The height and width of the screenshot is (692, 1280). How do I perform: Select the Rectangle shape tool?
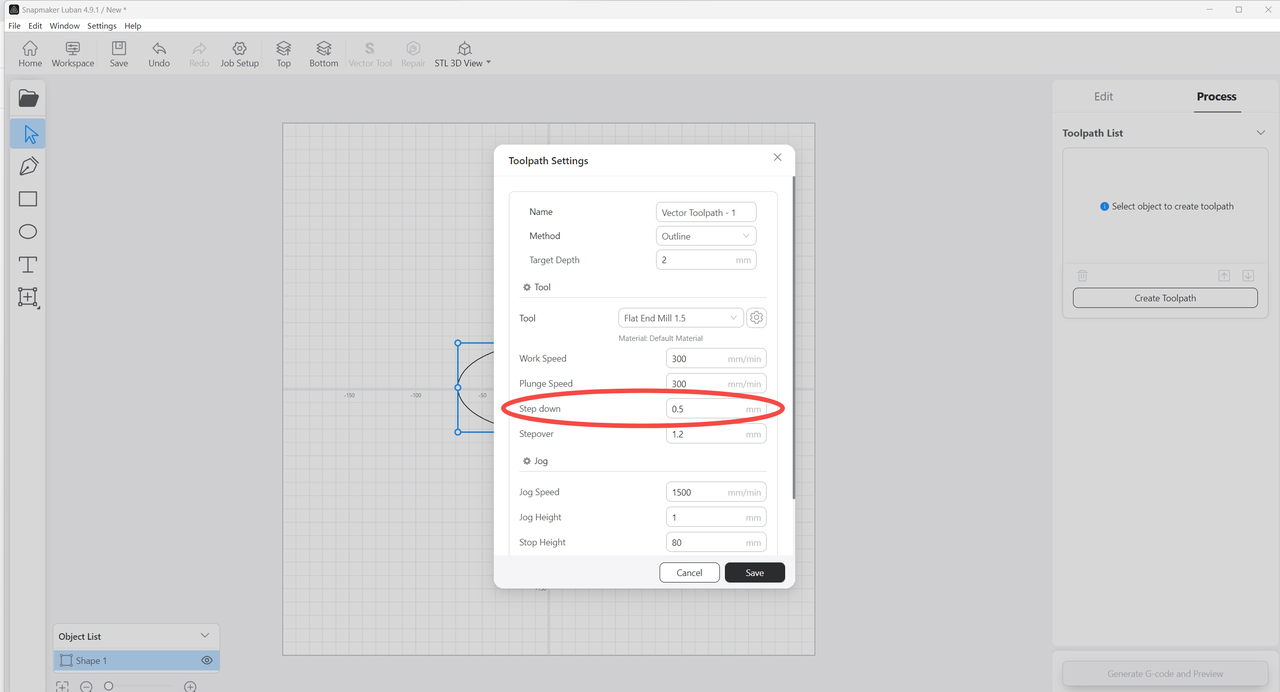click(28, 199)
